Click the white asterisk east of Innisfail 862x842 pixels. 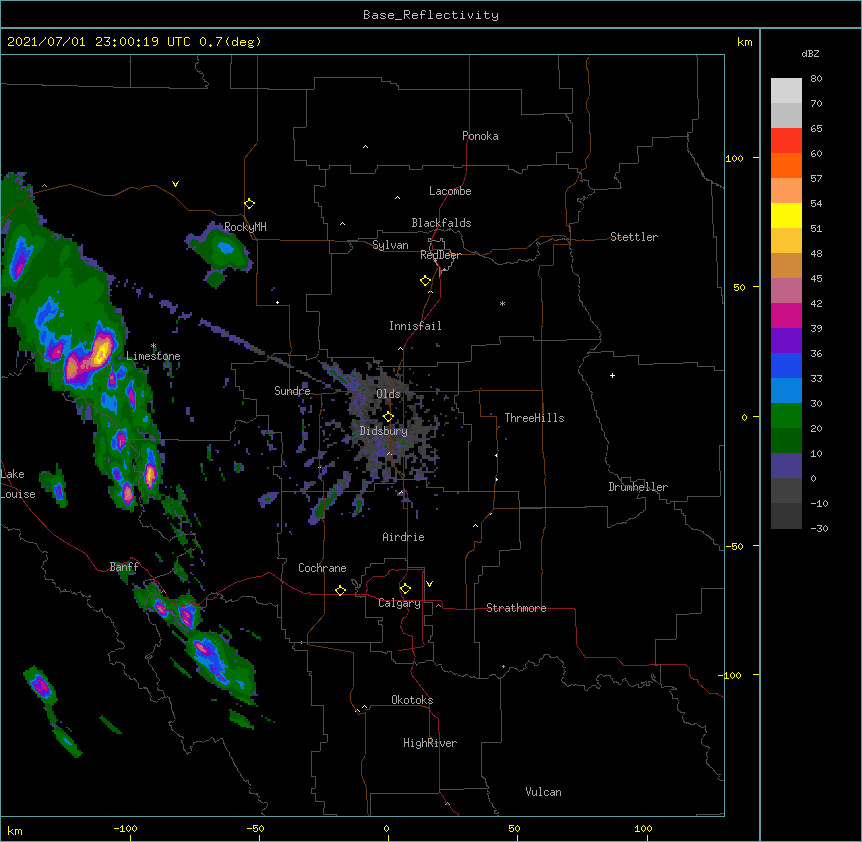point(502,303)
